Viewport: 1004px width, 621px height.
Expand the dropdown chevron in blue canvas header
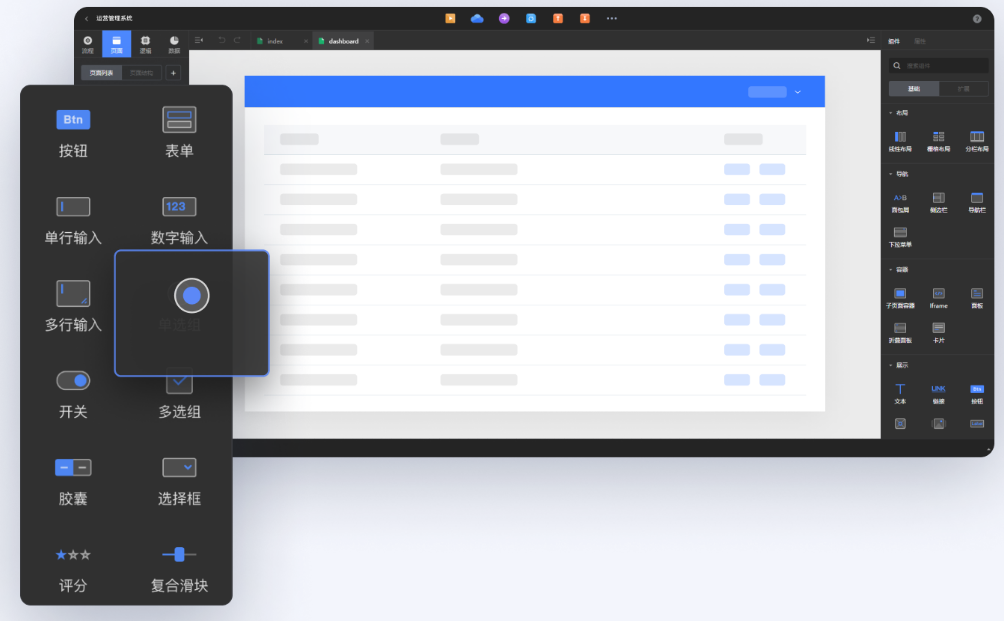pos(798,92)
